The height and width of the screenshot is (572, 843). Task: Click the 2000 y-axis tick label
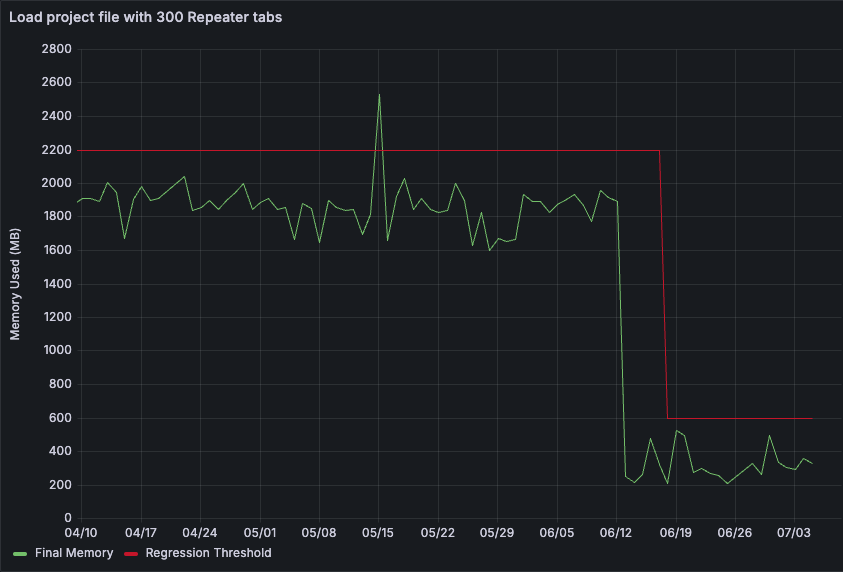[x=56, y=183]
